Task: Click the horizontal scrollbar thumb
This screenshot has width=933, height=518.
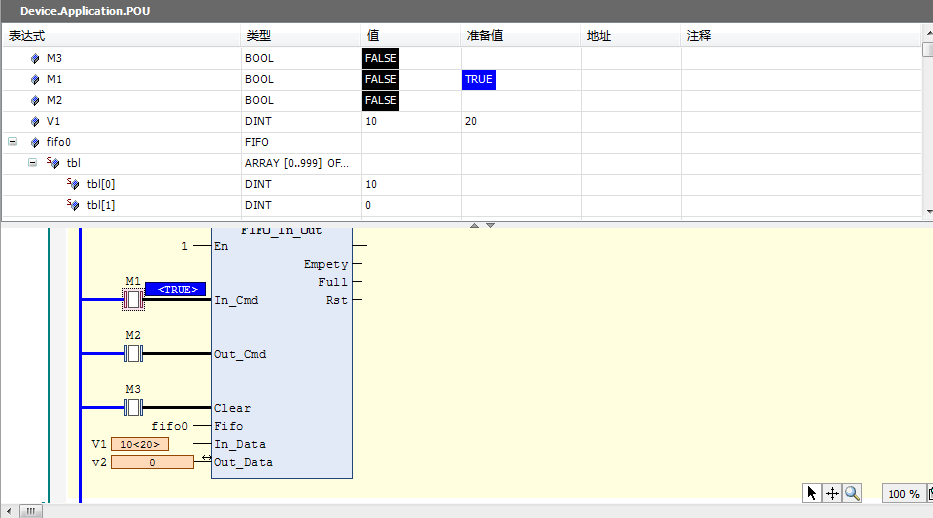Action: point(30,511)
